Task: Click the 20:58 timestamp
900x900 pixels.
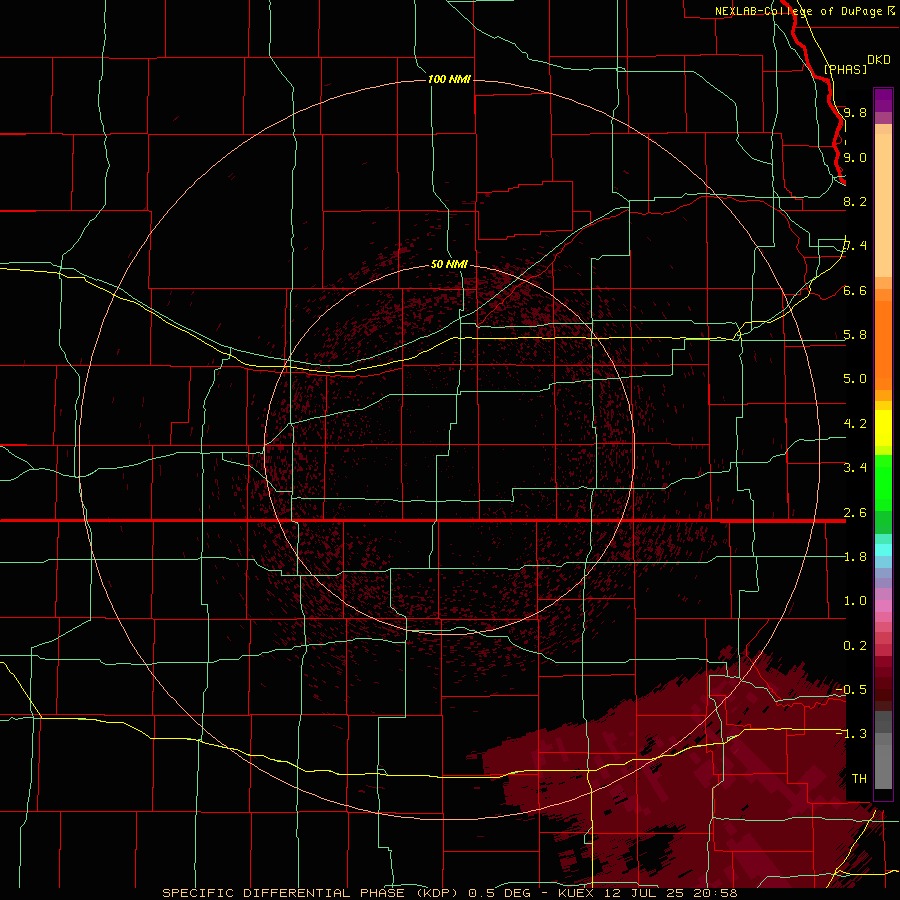Action: pos(716,893)
